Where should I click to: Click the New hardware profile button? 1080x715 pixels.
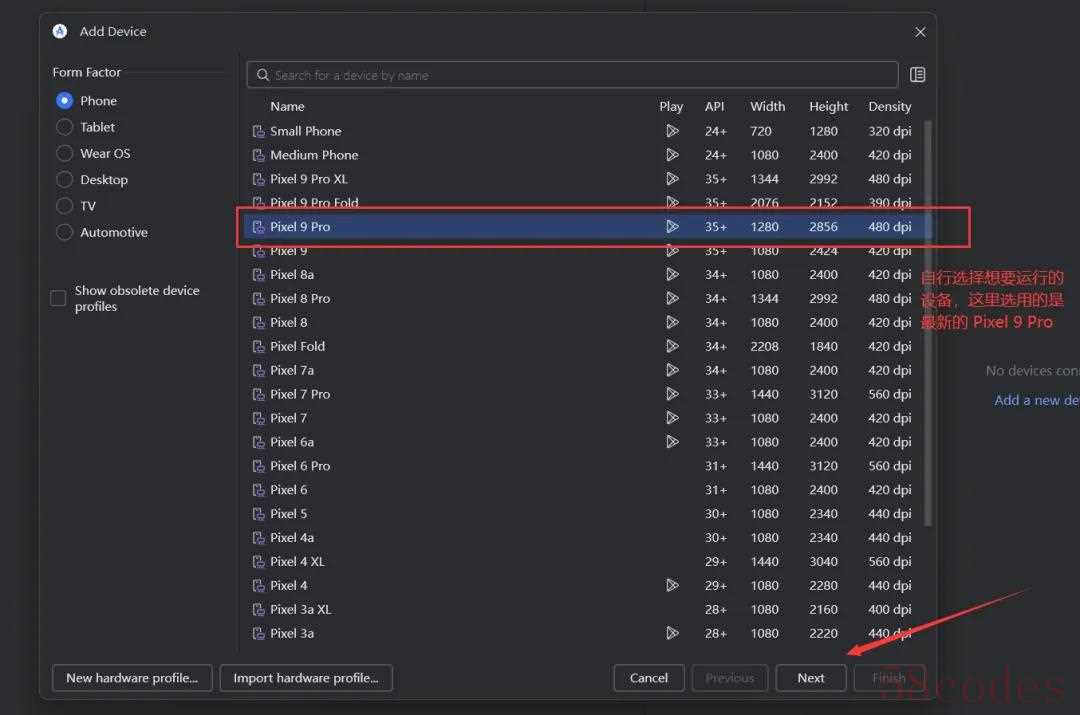point(132,678)
